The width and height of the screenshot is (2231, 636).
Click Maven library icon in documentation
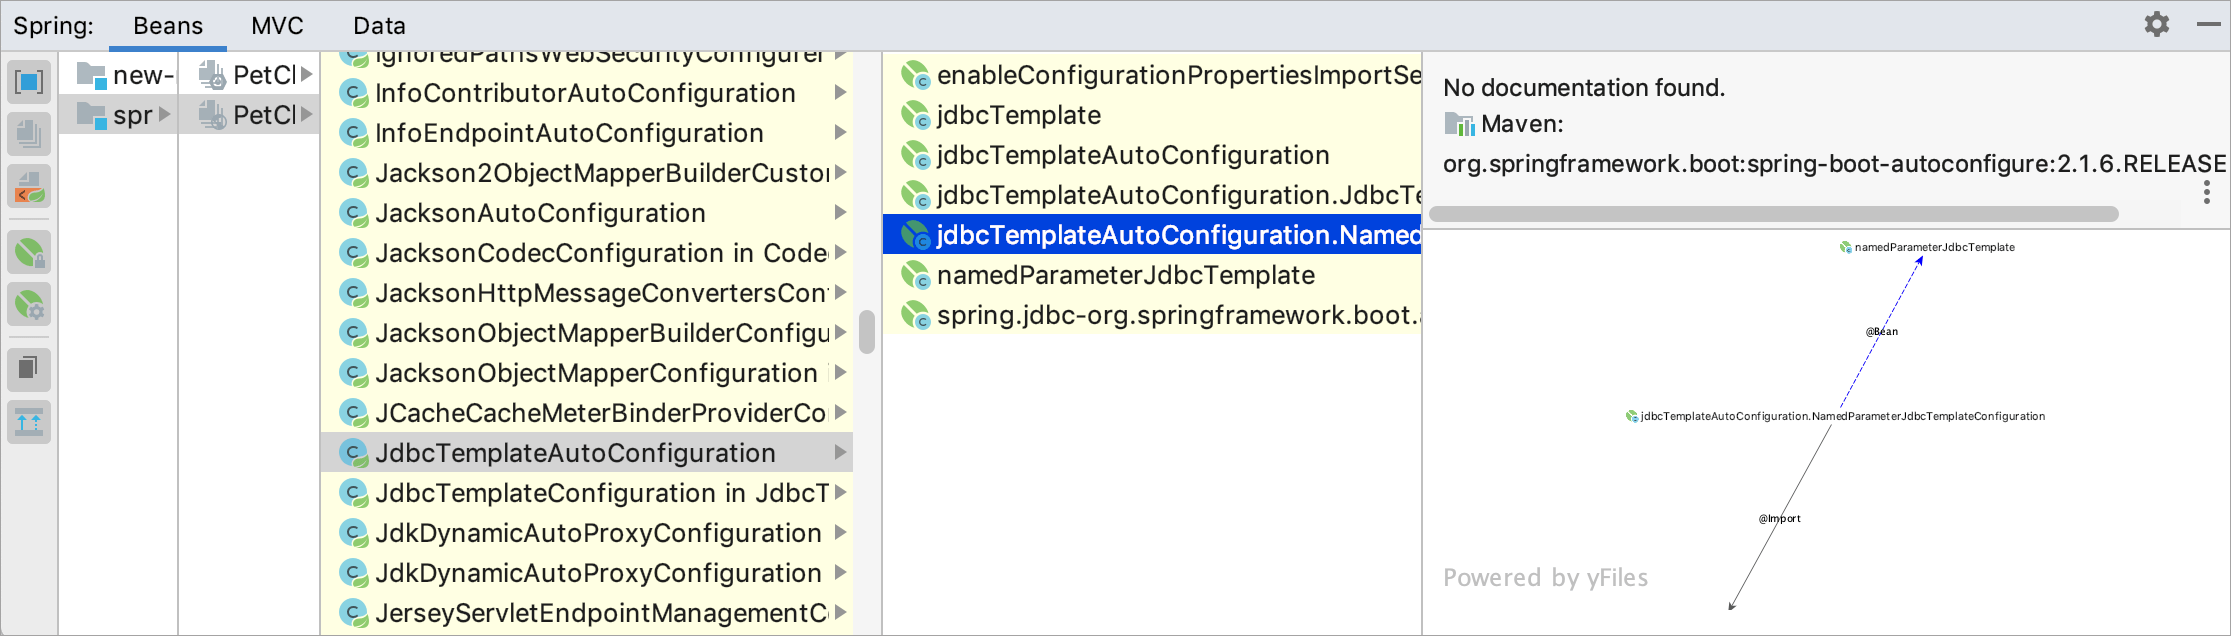(x=1459, y=124)
